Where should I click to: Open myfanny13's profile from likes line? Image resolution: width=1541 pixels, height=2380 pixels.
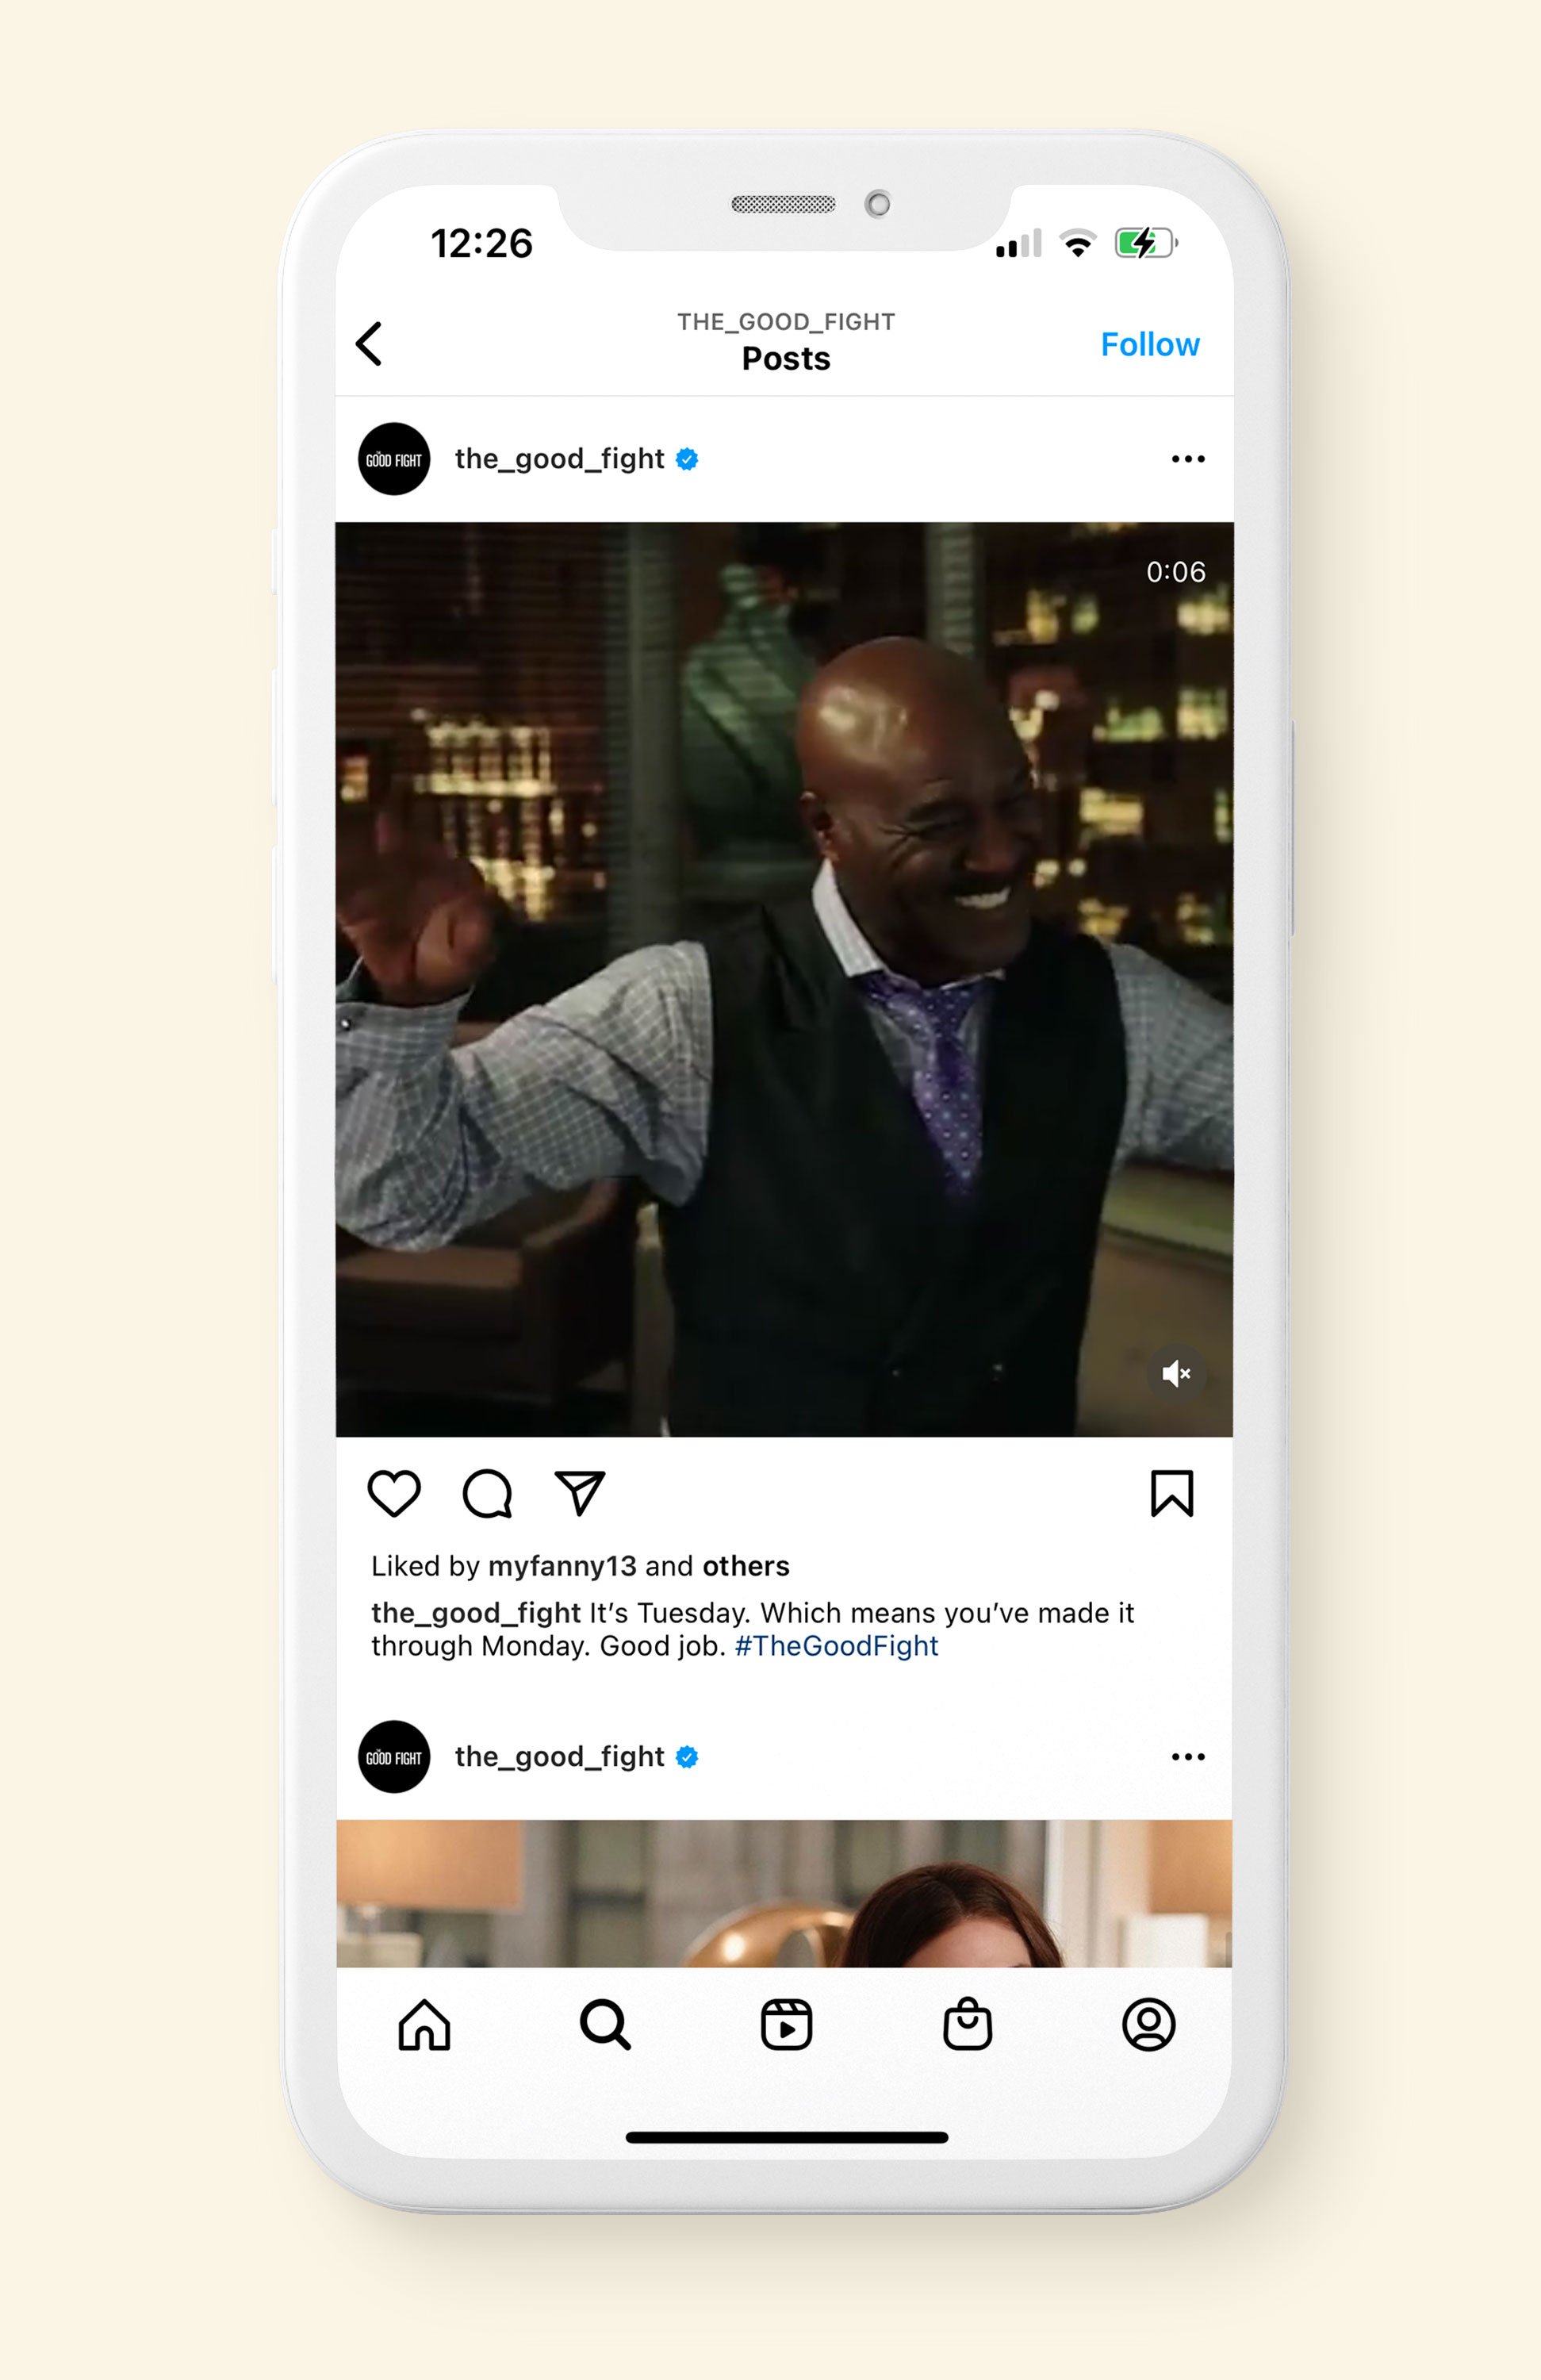coord(562,1566)
